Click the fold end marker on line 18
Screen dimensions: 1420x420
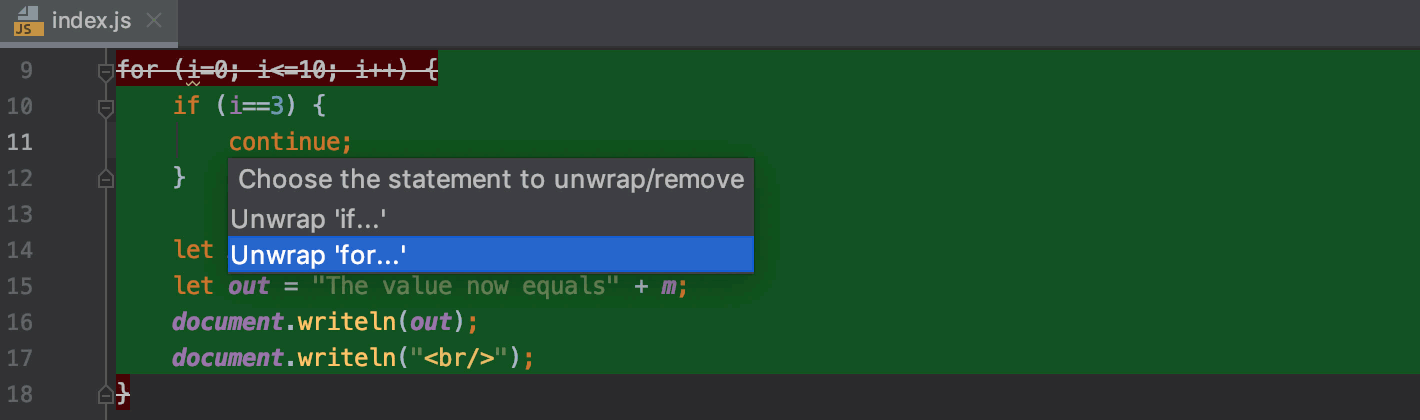[x=104, y=394]
